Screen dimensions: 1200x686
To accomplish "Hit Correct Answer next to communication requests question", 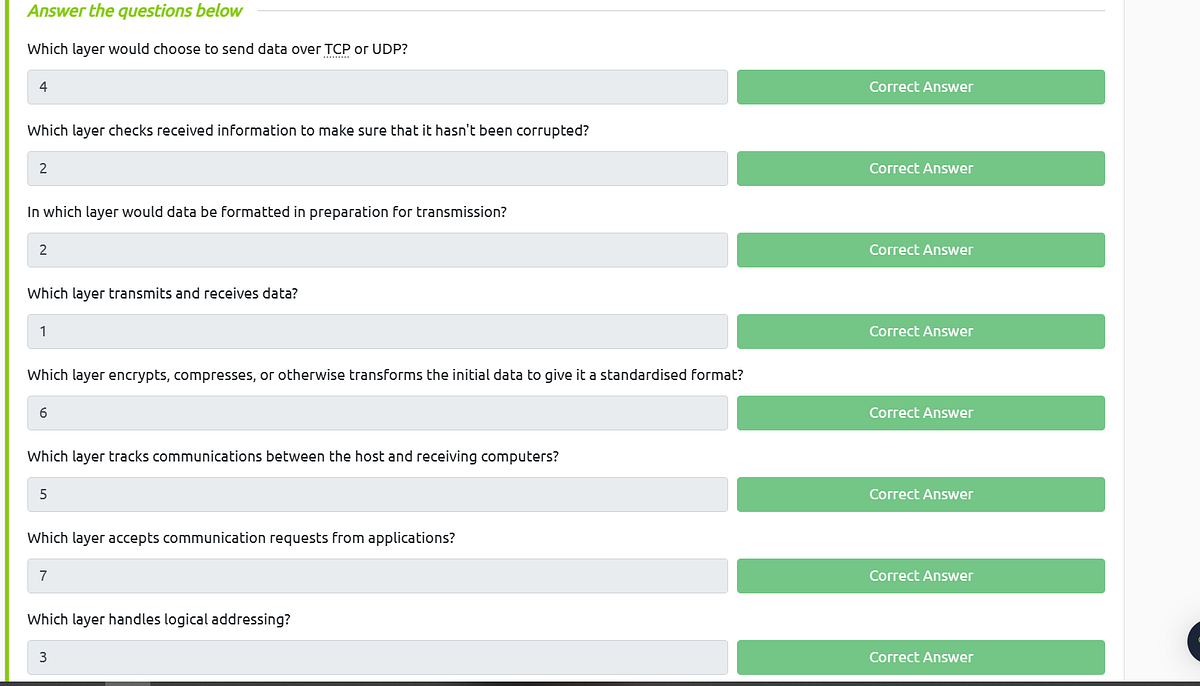I will pyautogui.click(x=920, y=576).
